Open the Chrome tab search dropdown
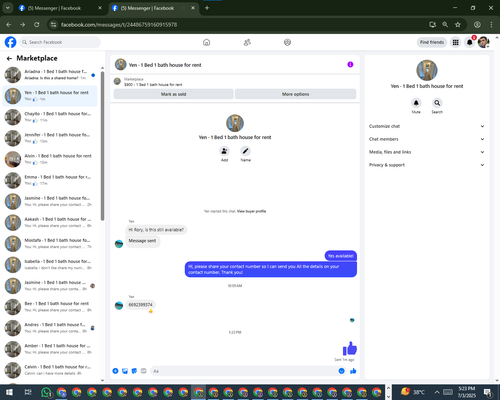500x400 pixels. point(7,8)
